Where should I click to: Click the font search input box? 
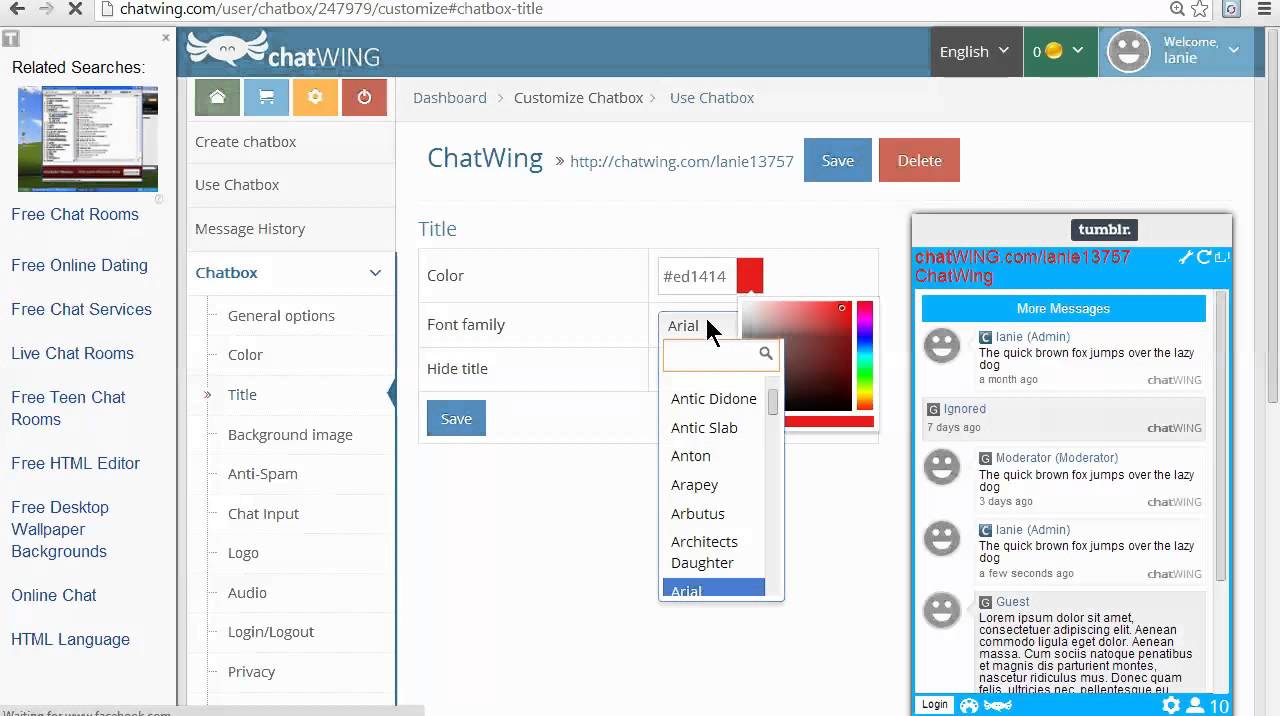point(720,353)
